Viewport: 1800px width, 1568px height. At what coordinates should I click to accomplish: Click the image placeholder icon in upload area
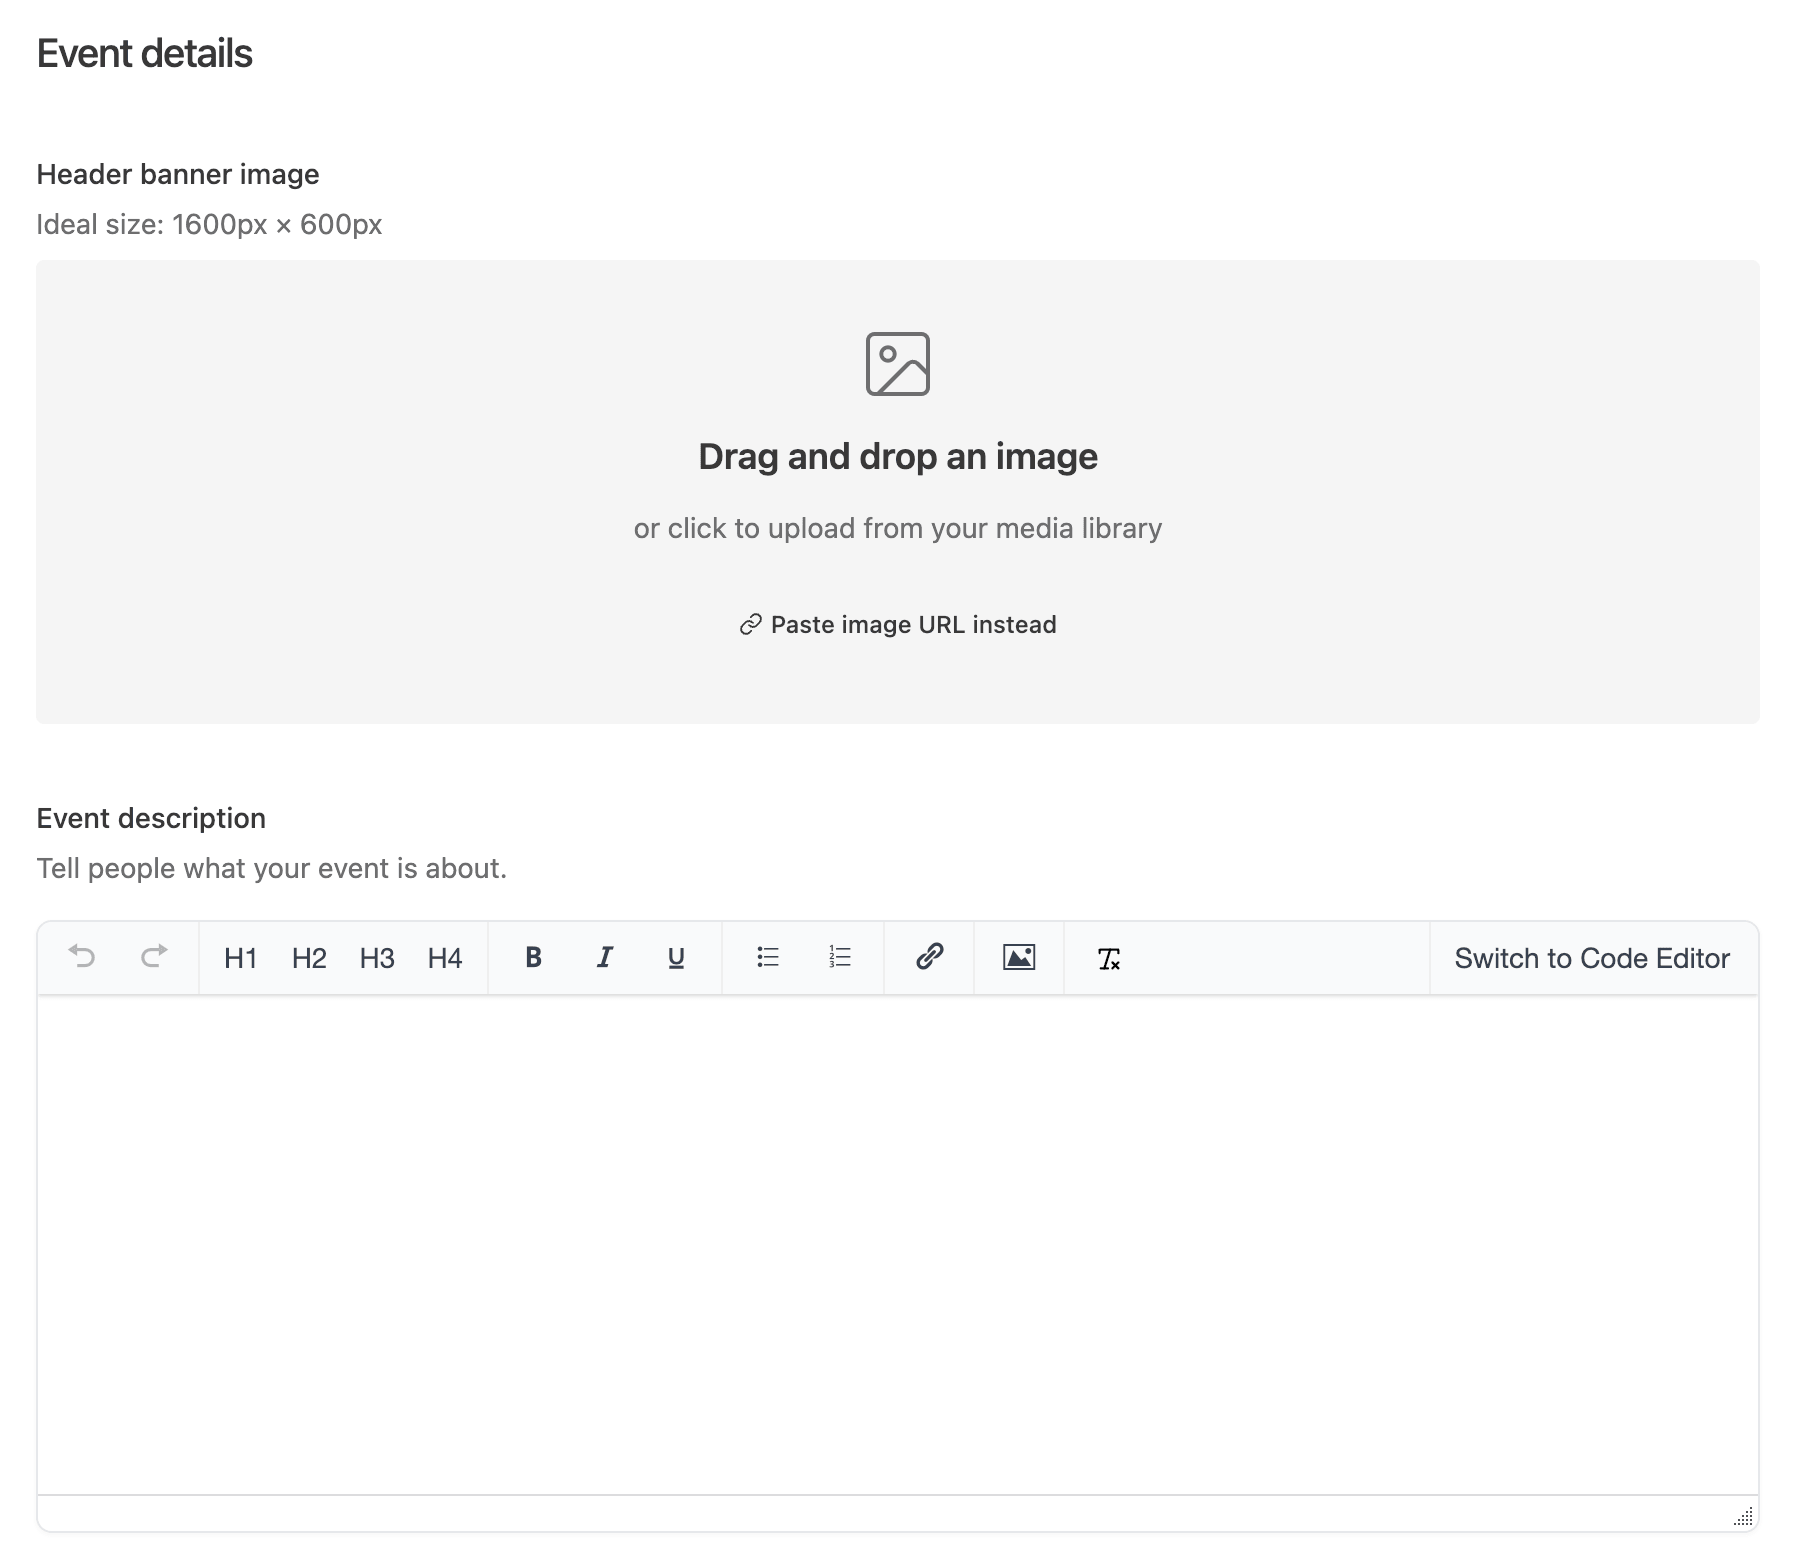click(x=898, y=364)
